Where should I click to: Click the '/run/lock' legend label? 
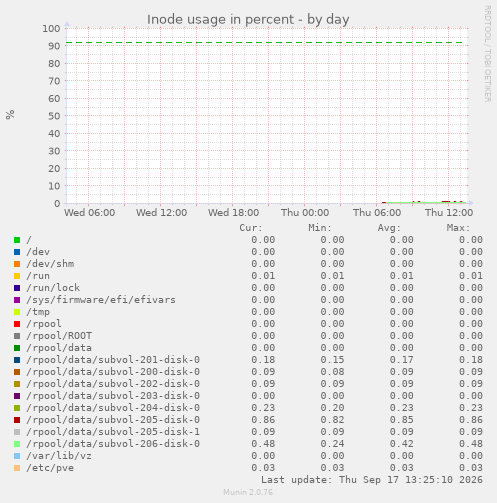coord(53,288)
